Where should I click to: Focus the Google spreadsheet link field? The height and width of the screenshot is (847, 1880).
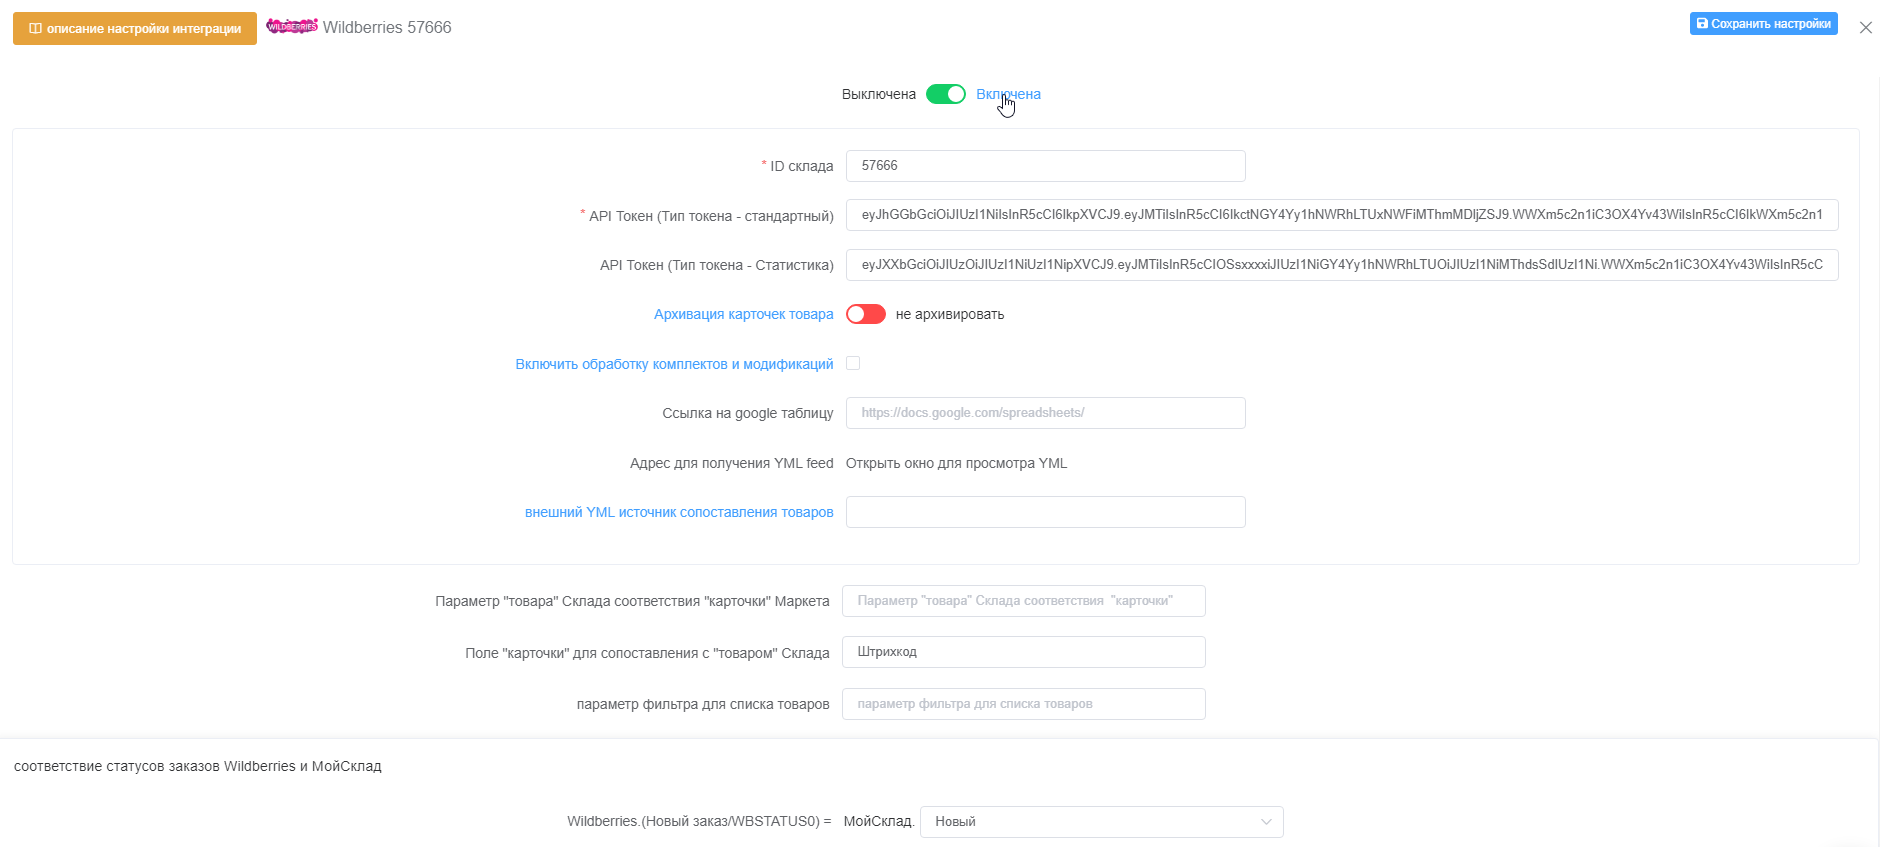point(1045,413)
